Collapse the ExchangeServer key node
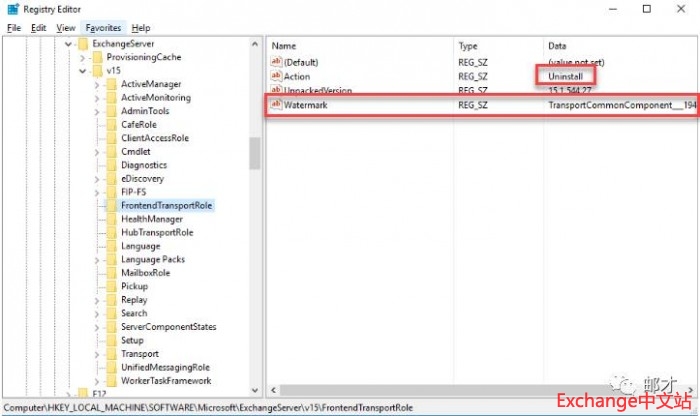The width and height of the screenshot is (700, 416). [x=69, y=44]
